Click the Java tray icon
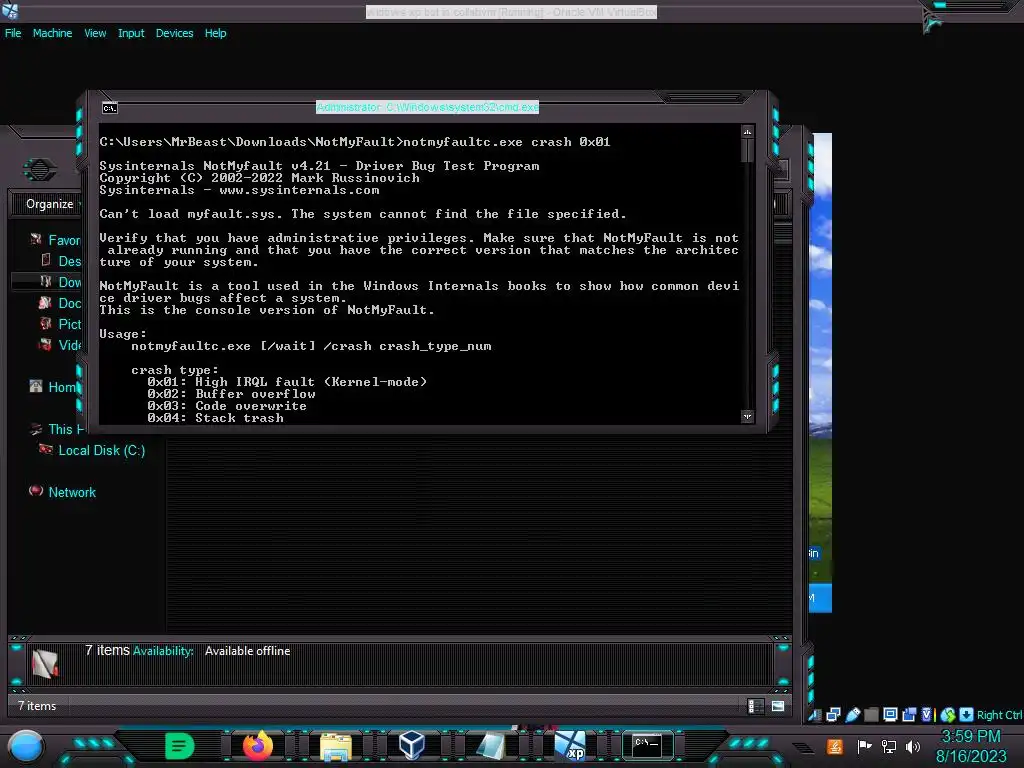 [x=835, y=746]
